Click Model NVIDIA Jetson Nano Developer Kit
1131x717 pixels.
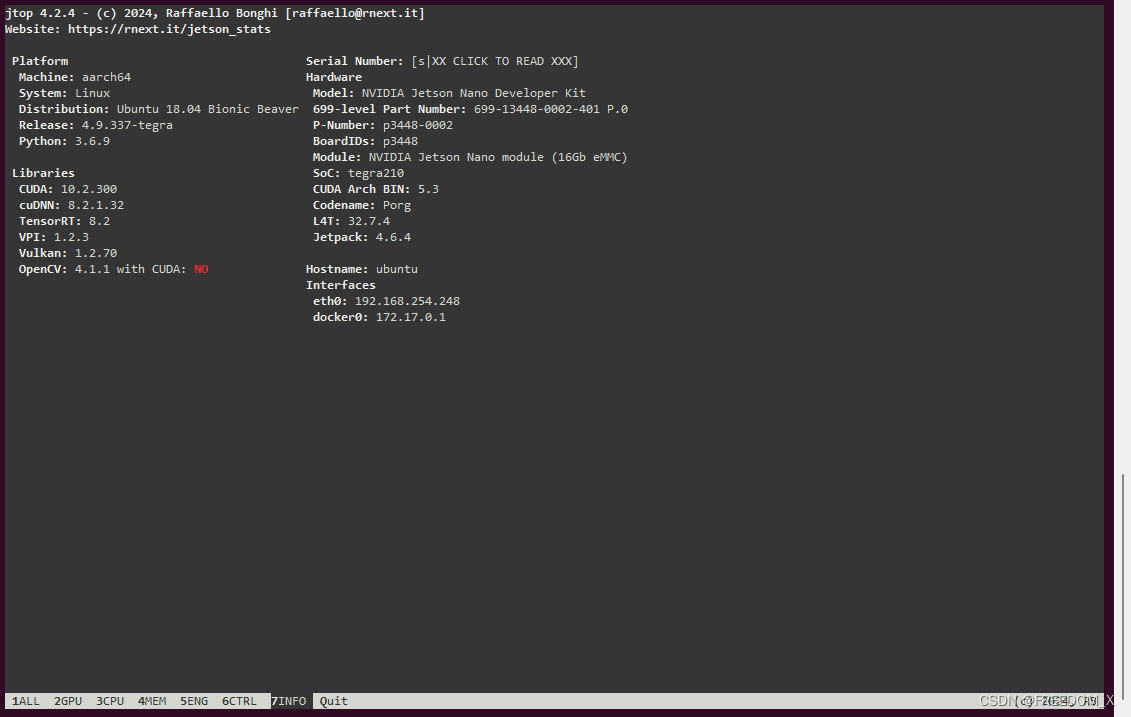473,93
